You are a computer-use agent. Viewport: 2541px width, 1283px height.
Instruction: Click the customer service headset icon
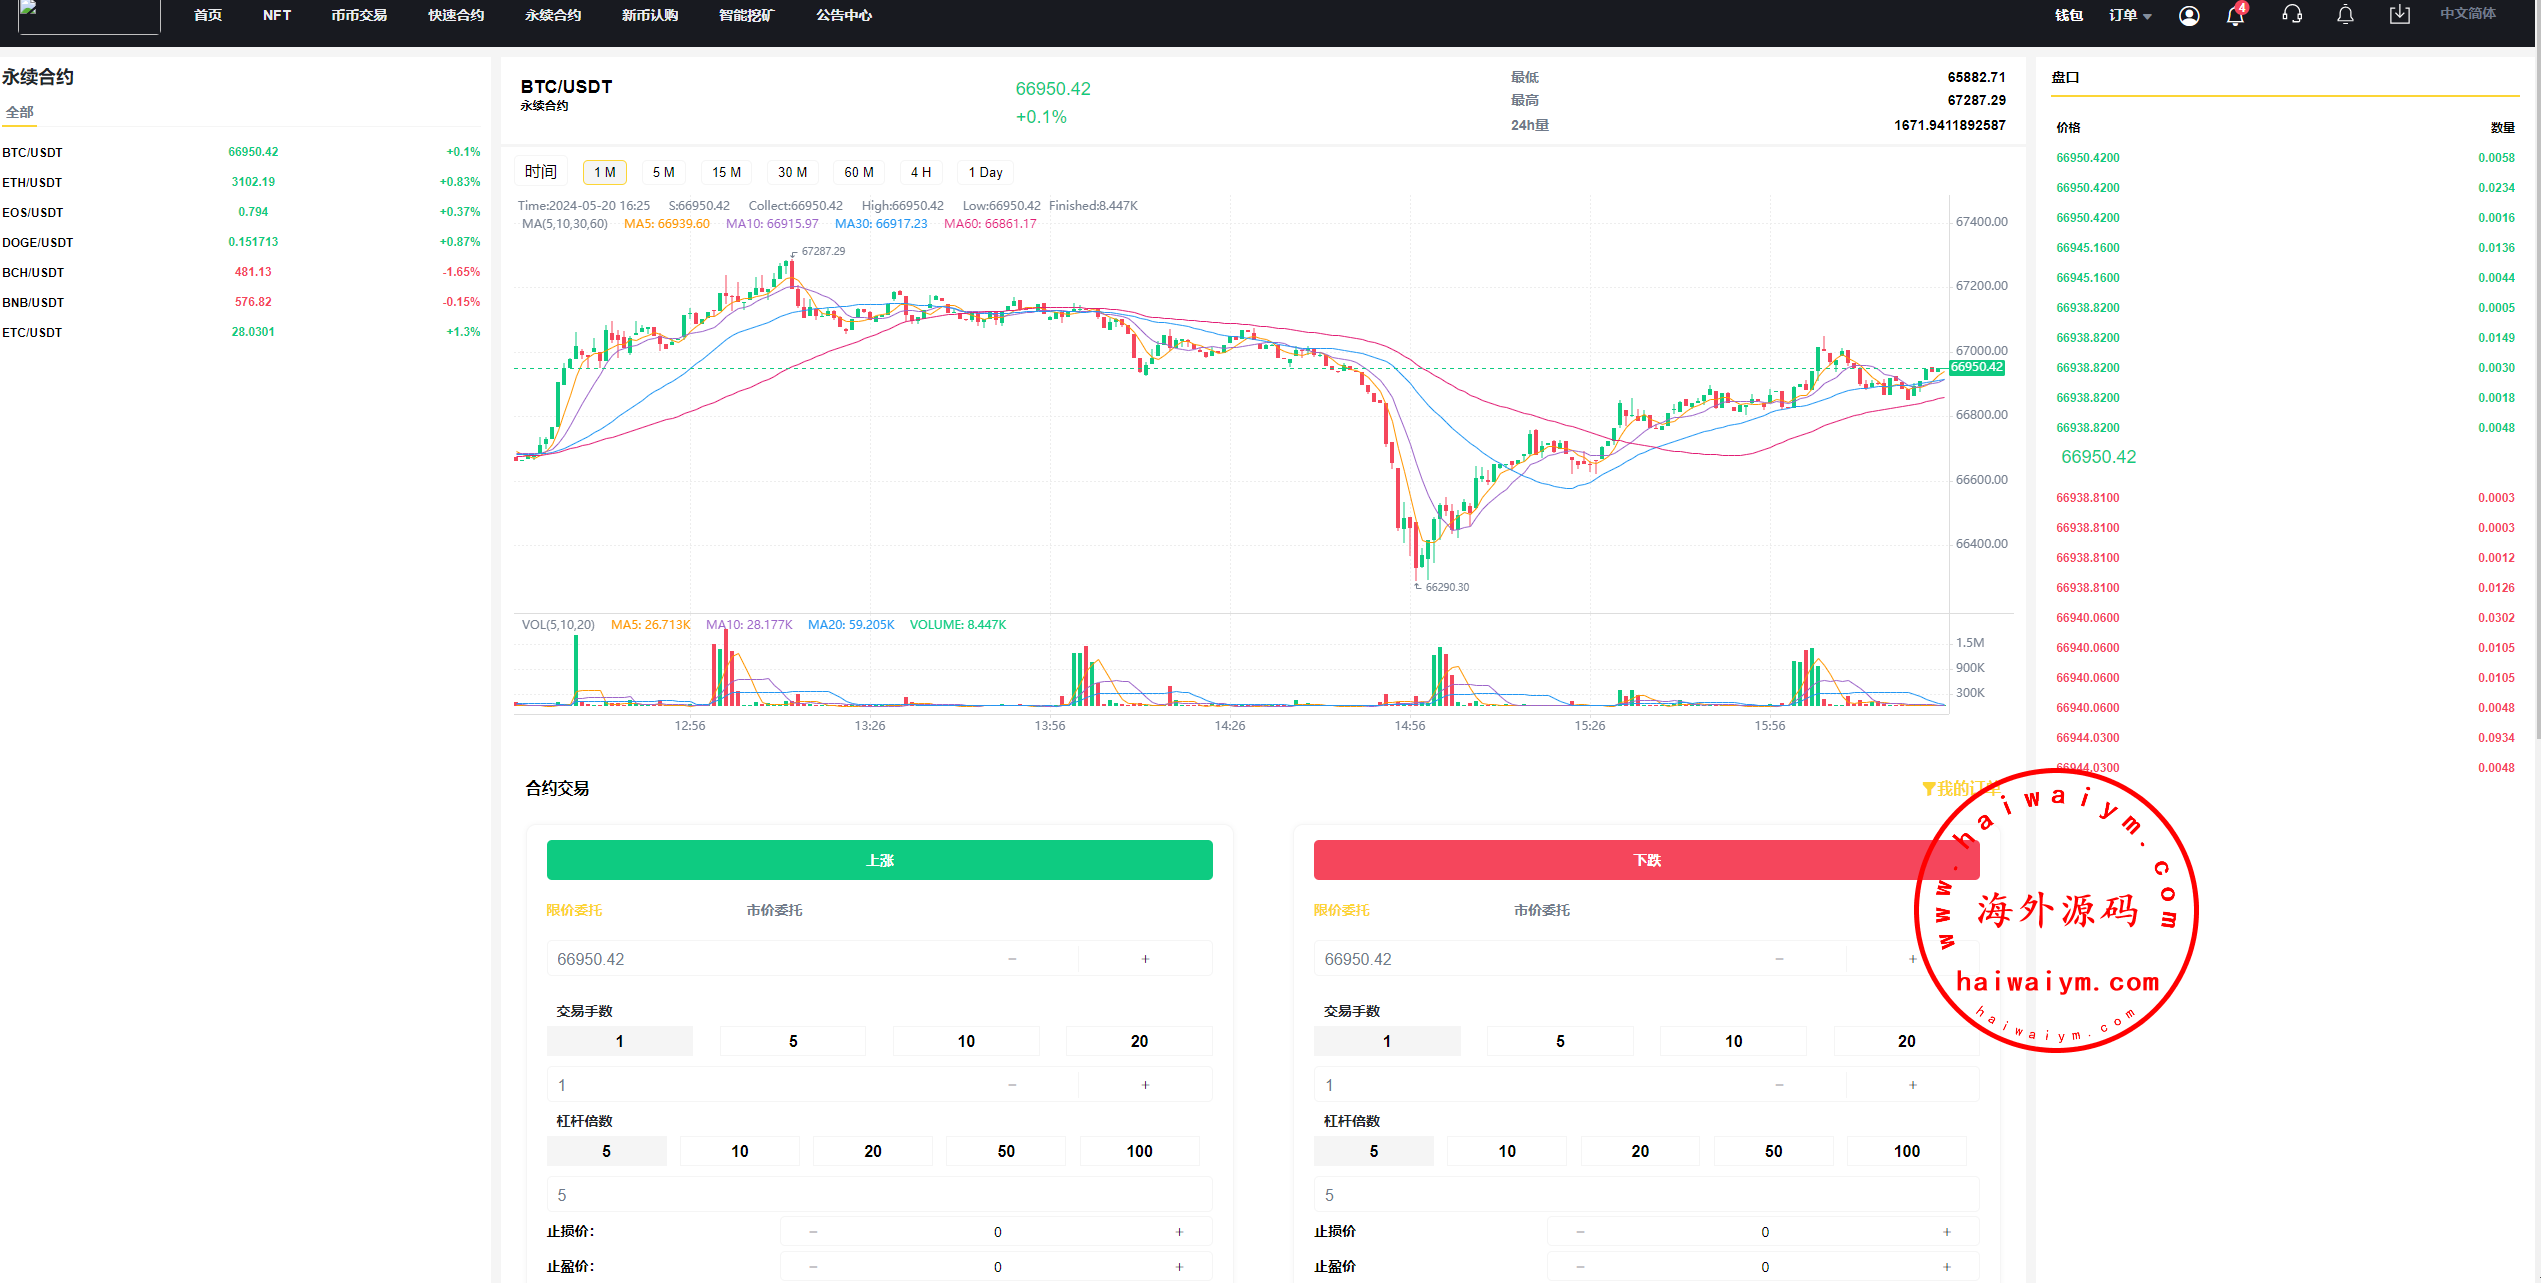(x=2292, y=15)
